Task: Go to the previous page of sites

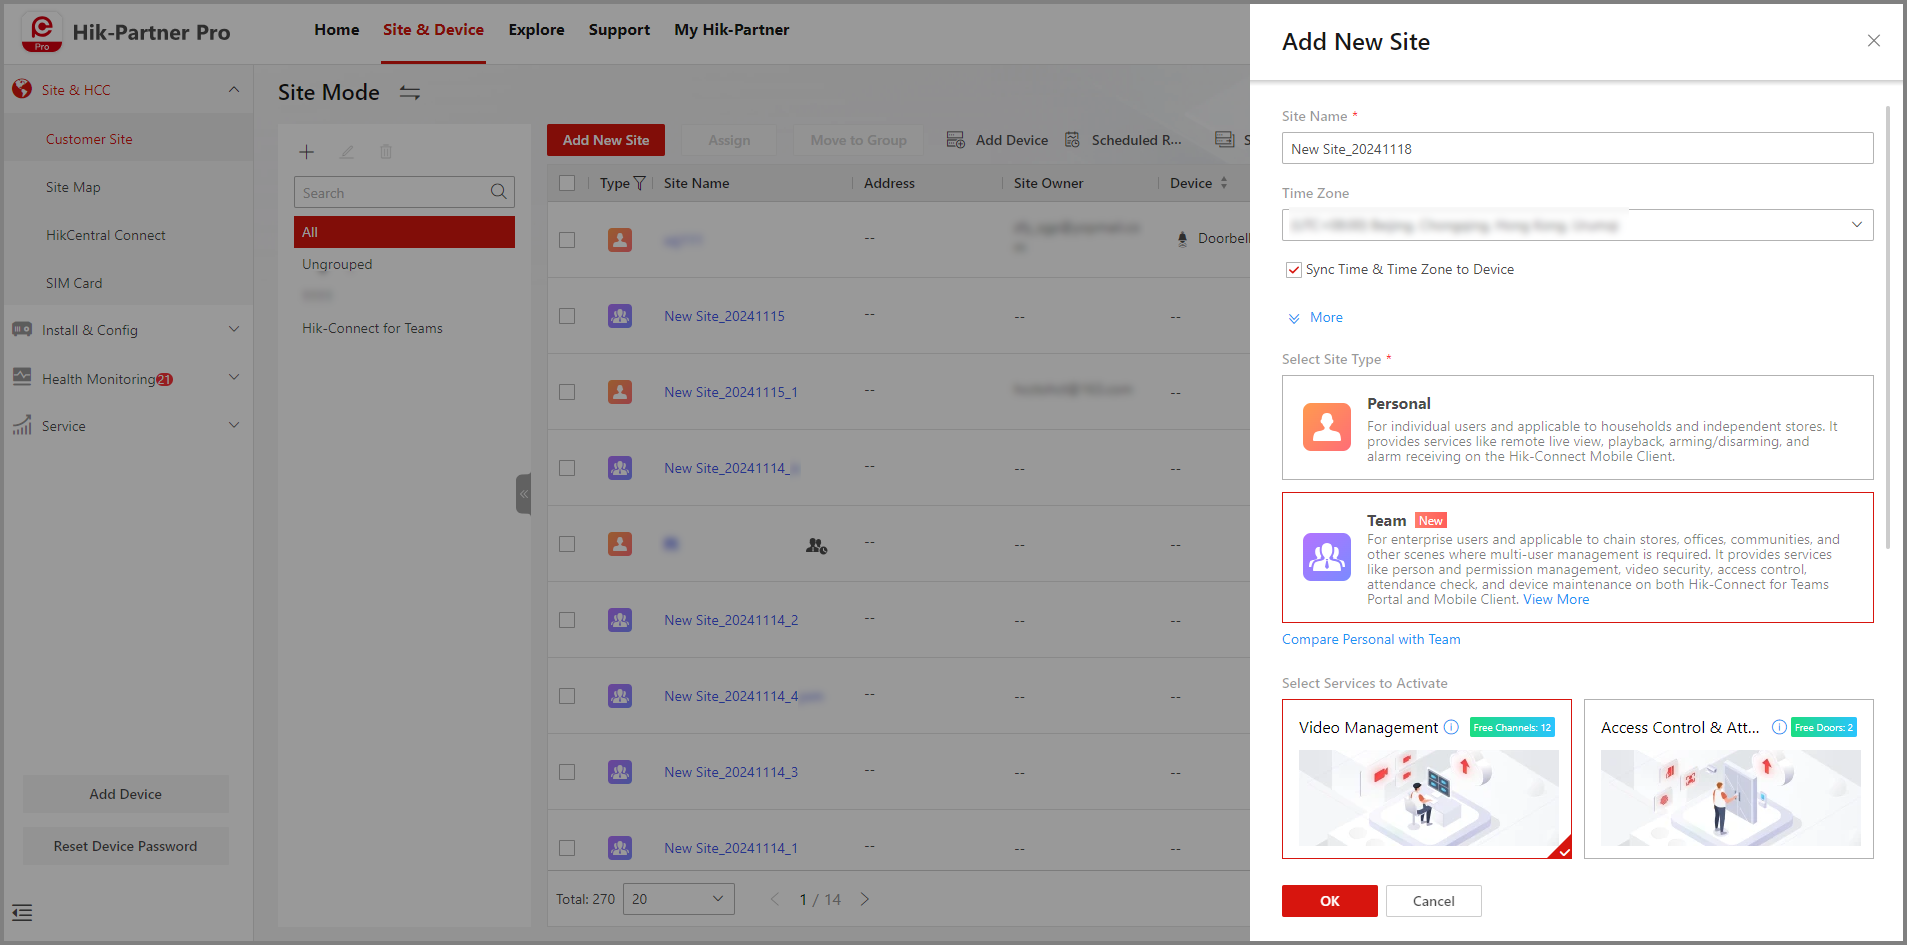Action: click(774, 899)
